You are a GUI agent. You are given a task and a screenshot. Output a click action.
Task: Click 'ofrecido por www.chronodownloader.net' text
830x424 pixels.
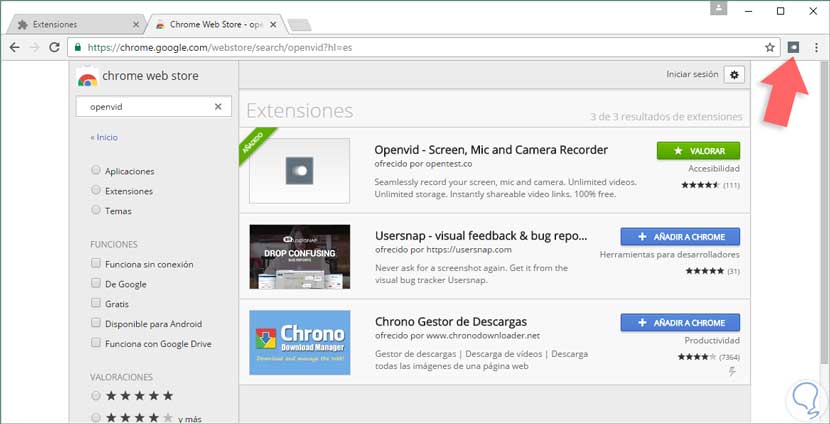[x=457, y=336]
